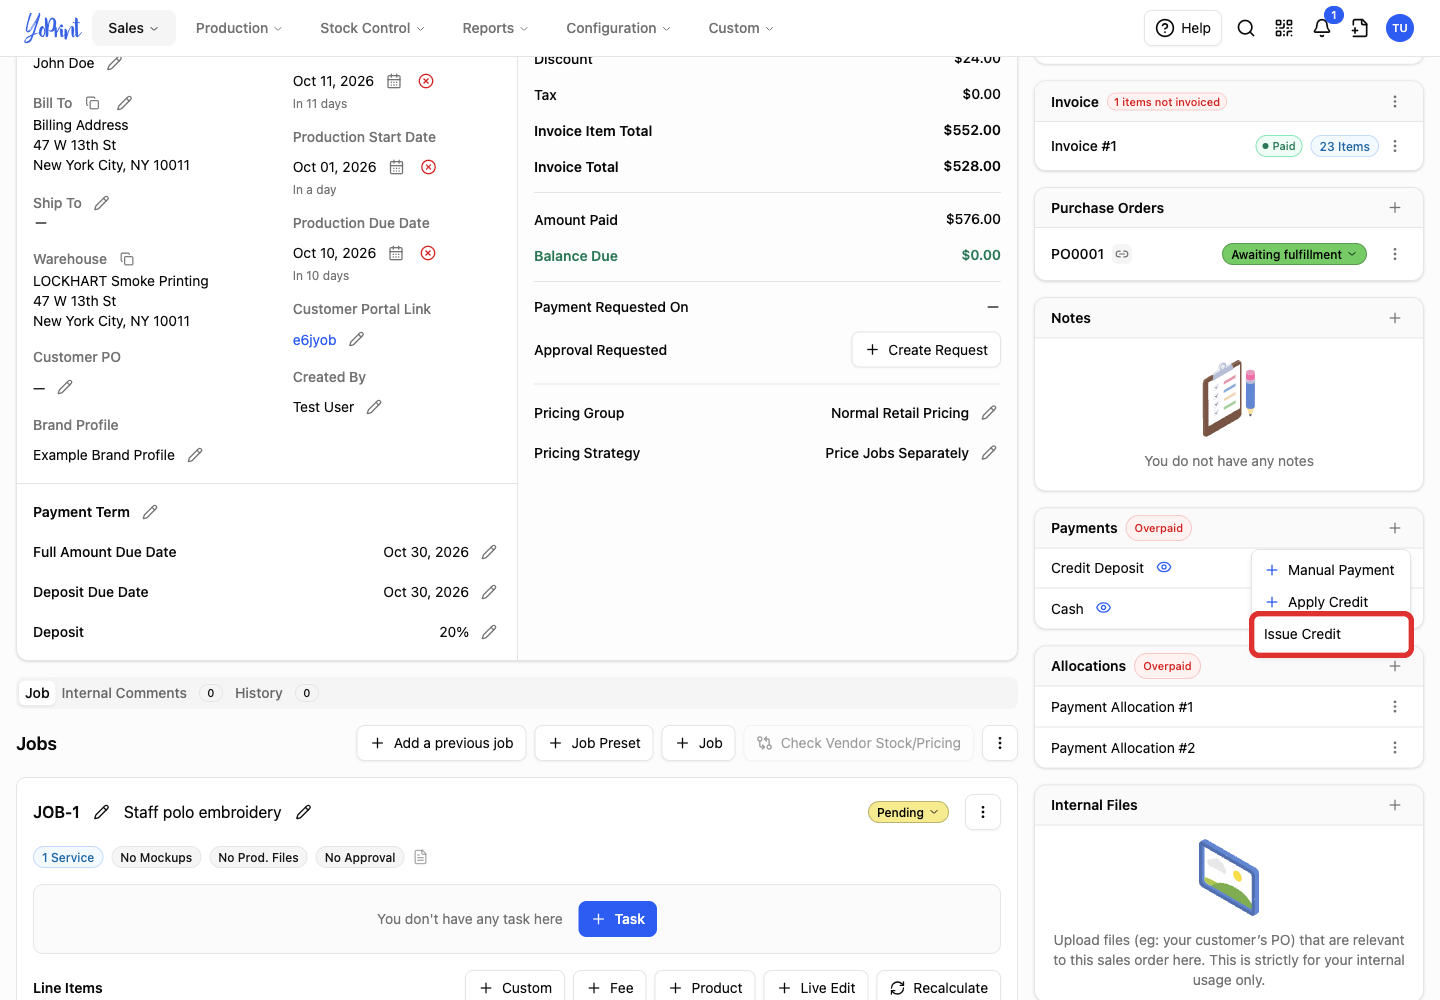This screenshot has height=1000, width=1440.
Task: Open the Reports dropdown
Action: coord(495,28)
